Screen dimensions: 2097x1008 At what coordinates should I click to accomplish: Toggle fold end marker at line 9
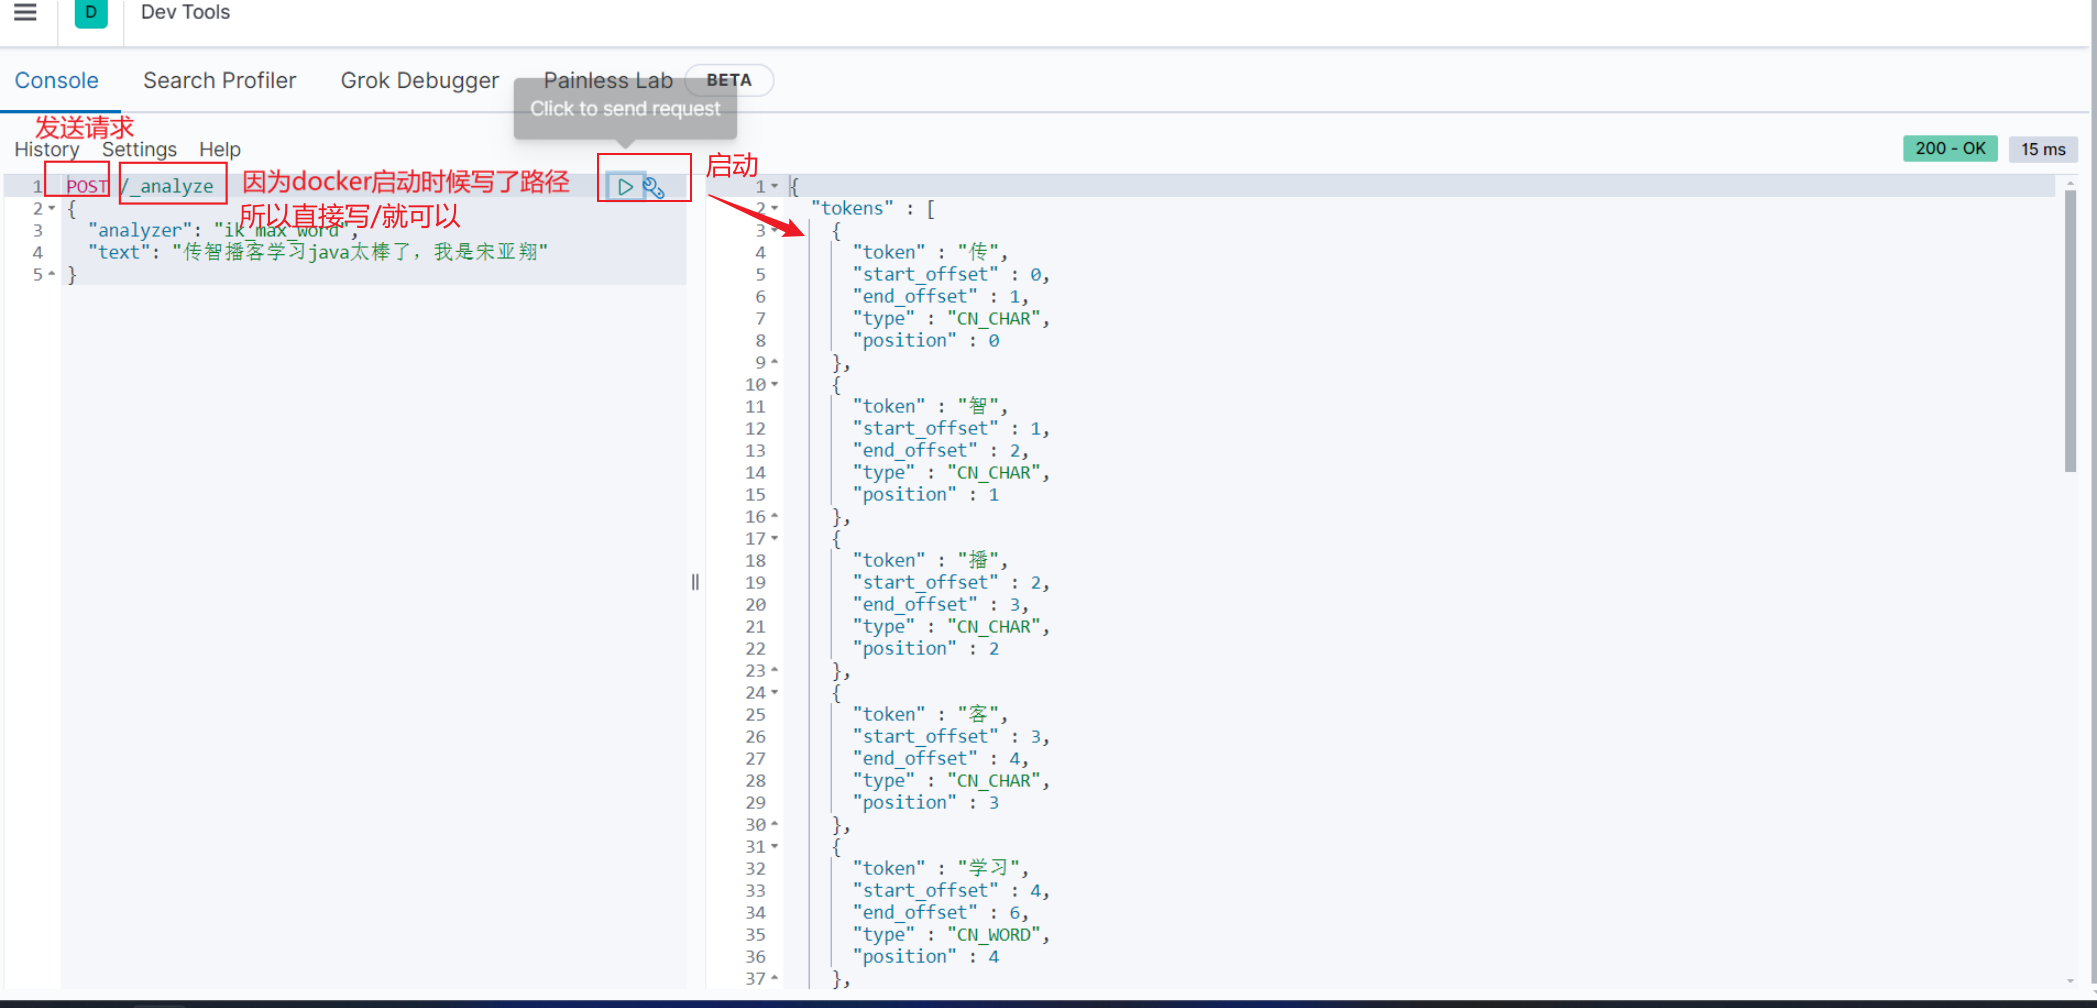pyautogui.click(x=774, y=363)
